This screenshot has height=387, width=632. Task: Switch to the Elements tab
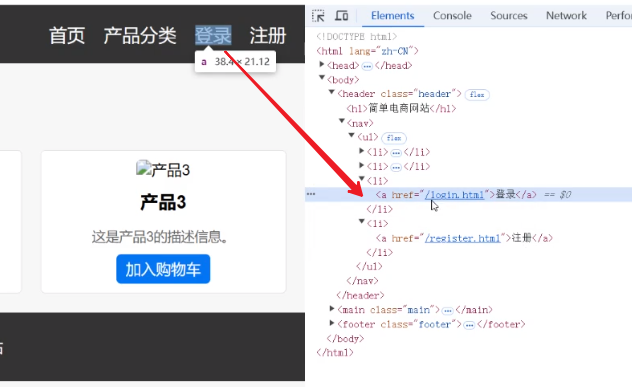point(392,16)
